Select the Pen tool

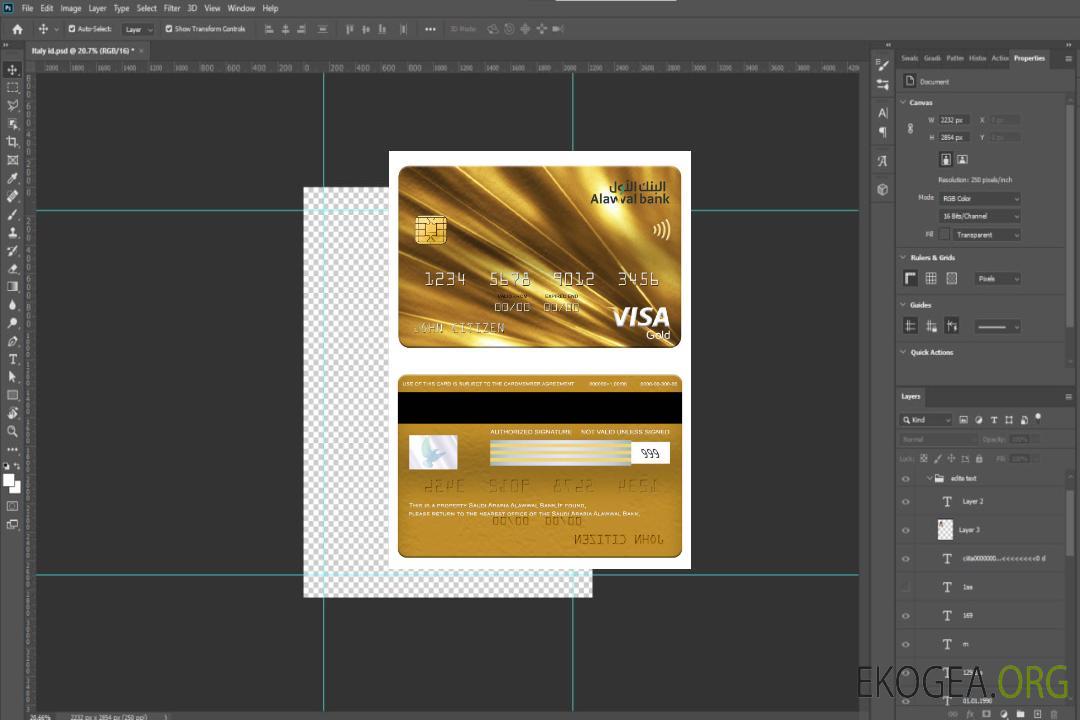(x=12, y=341)
